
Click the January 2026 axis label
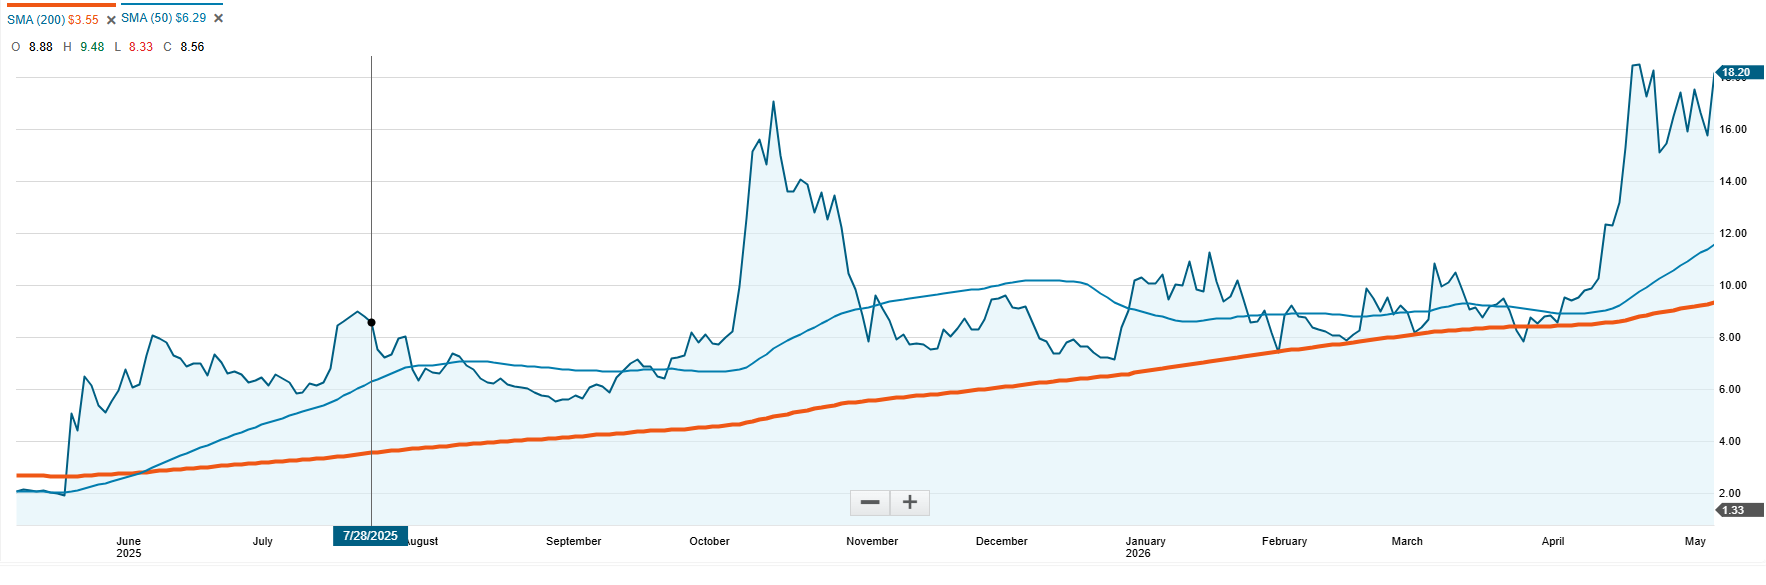coord(1146,547)
